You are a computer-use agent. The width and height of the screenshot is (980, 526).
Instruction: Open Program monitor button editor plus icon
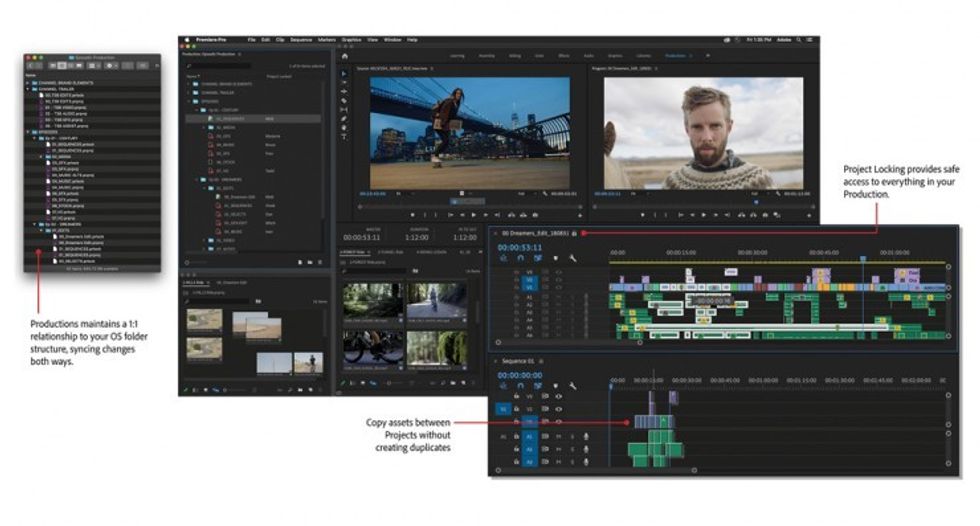point(809,215)
